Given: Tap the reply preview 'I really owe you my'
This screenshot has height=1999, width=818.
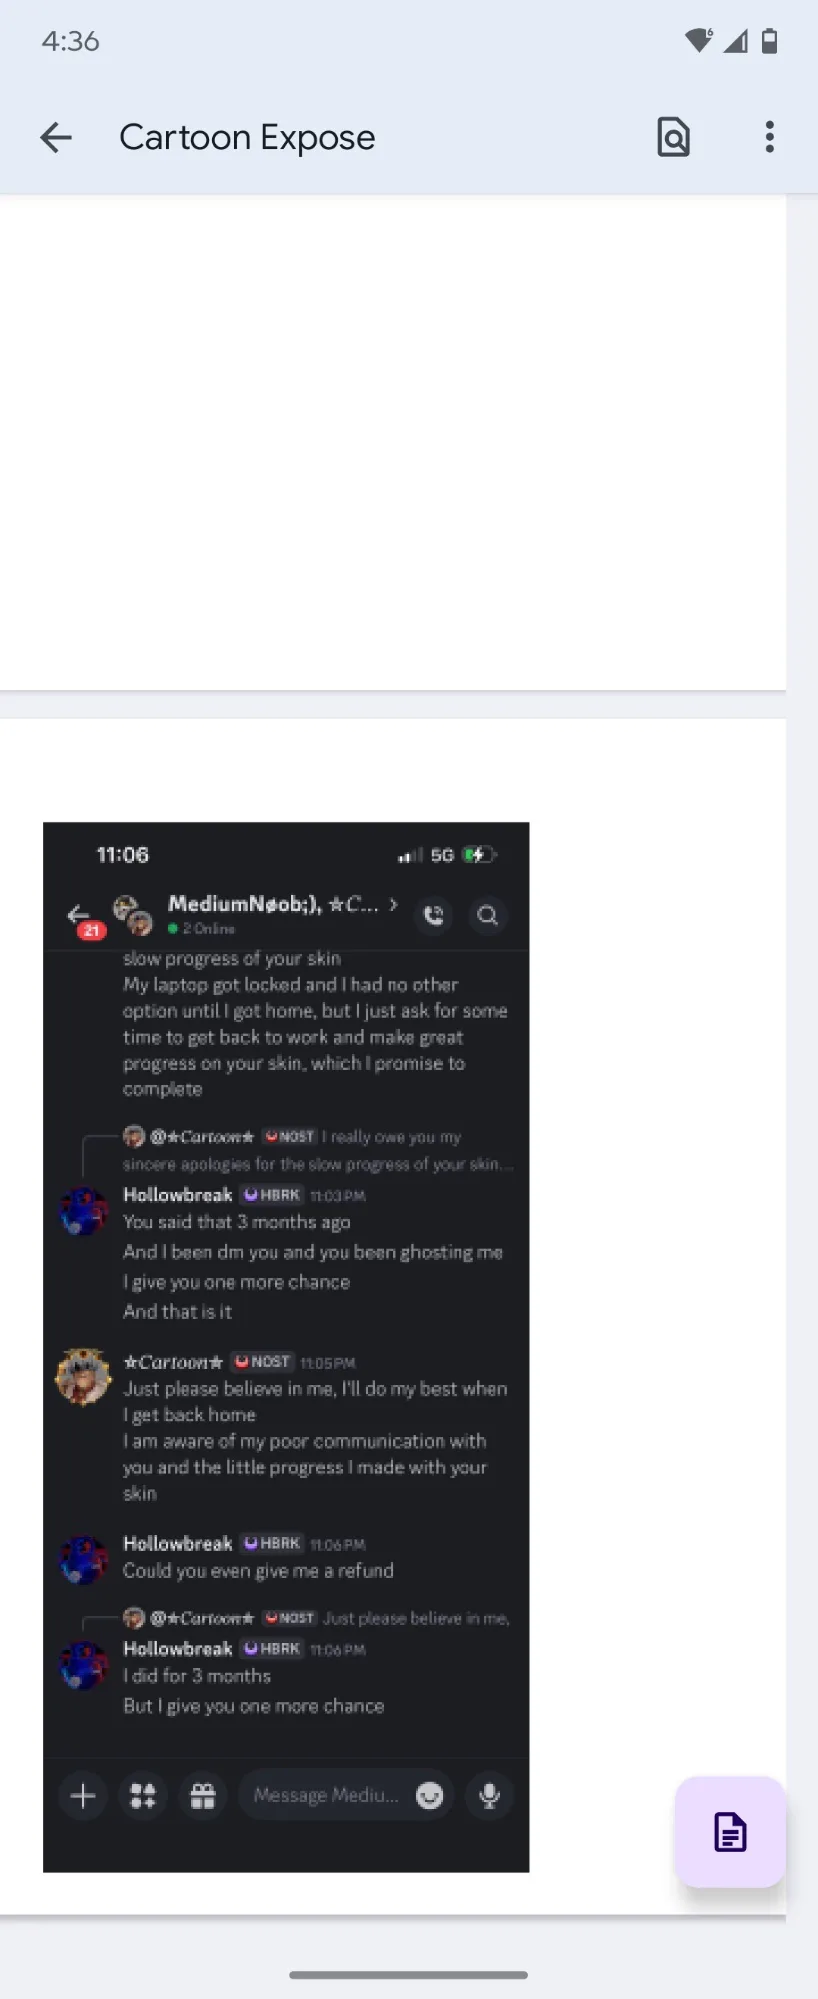Looking at the screenshot, I should coord(392,1137).
